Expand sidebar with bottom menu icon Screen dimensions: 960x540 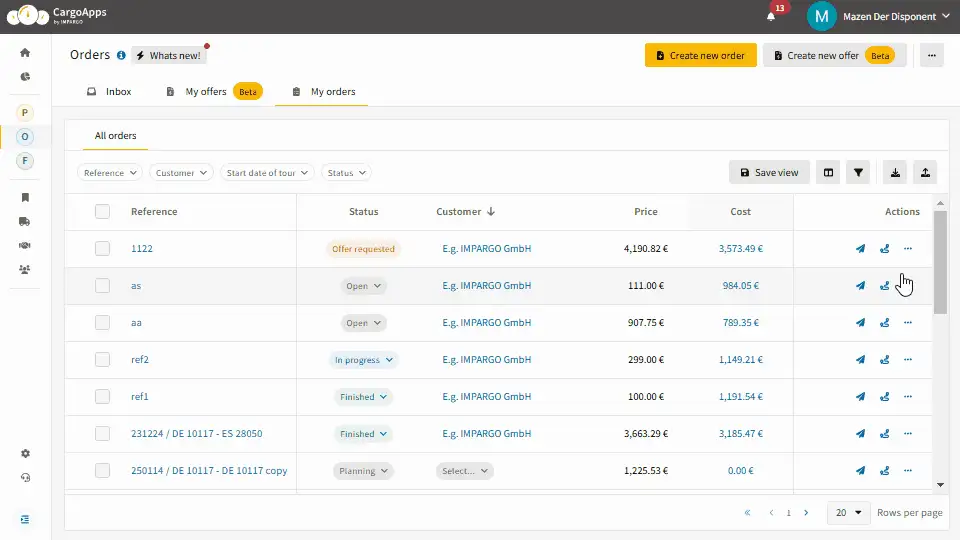click(x=25, y=519)
